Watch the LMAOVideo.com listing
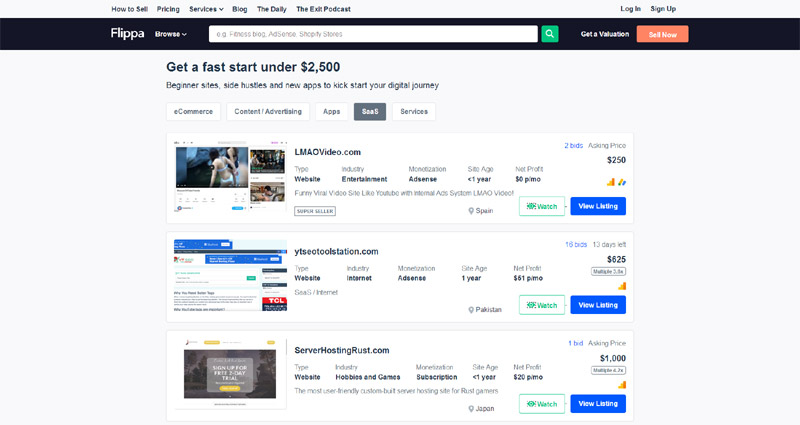The height and width of the screenshot is (425, 800). tap(542, 206)
